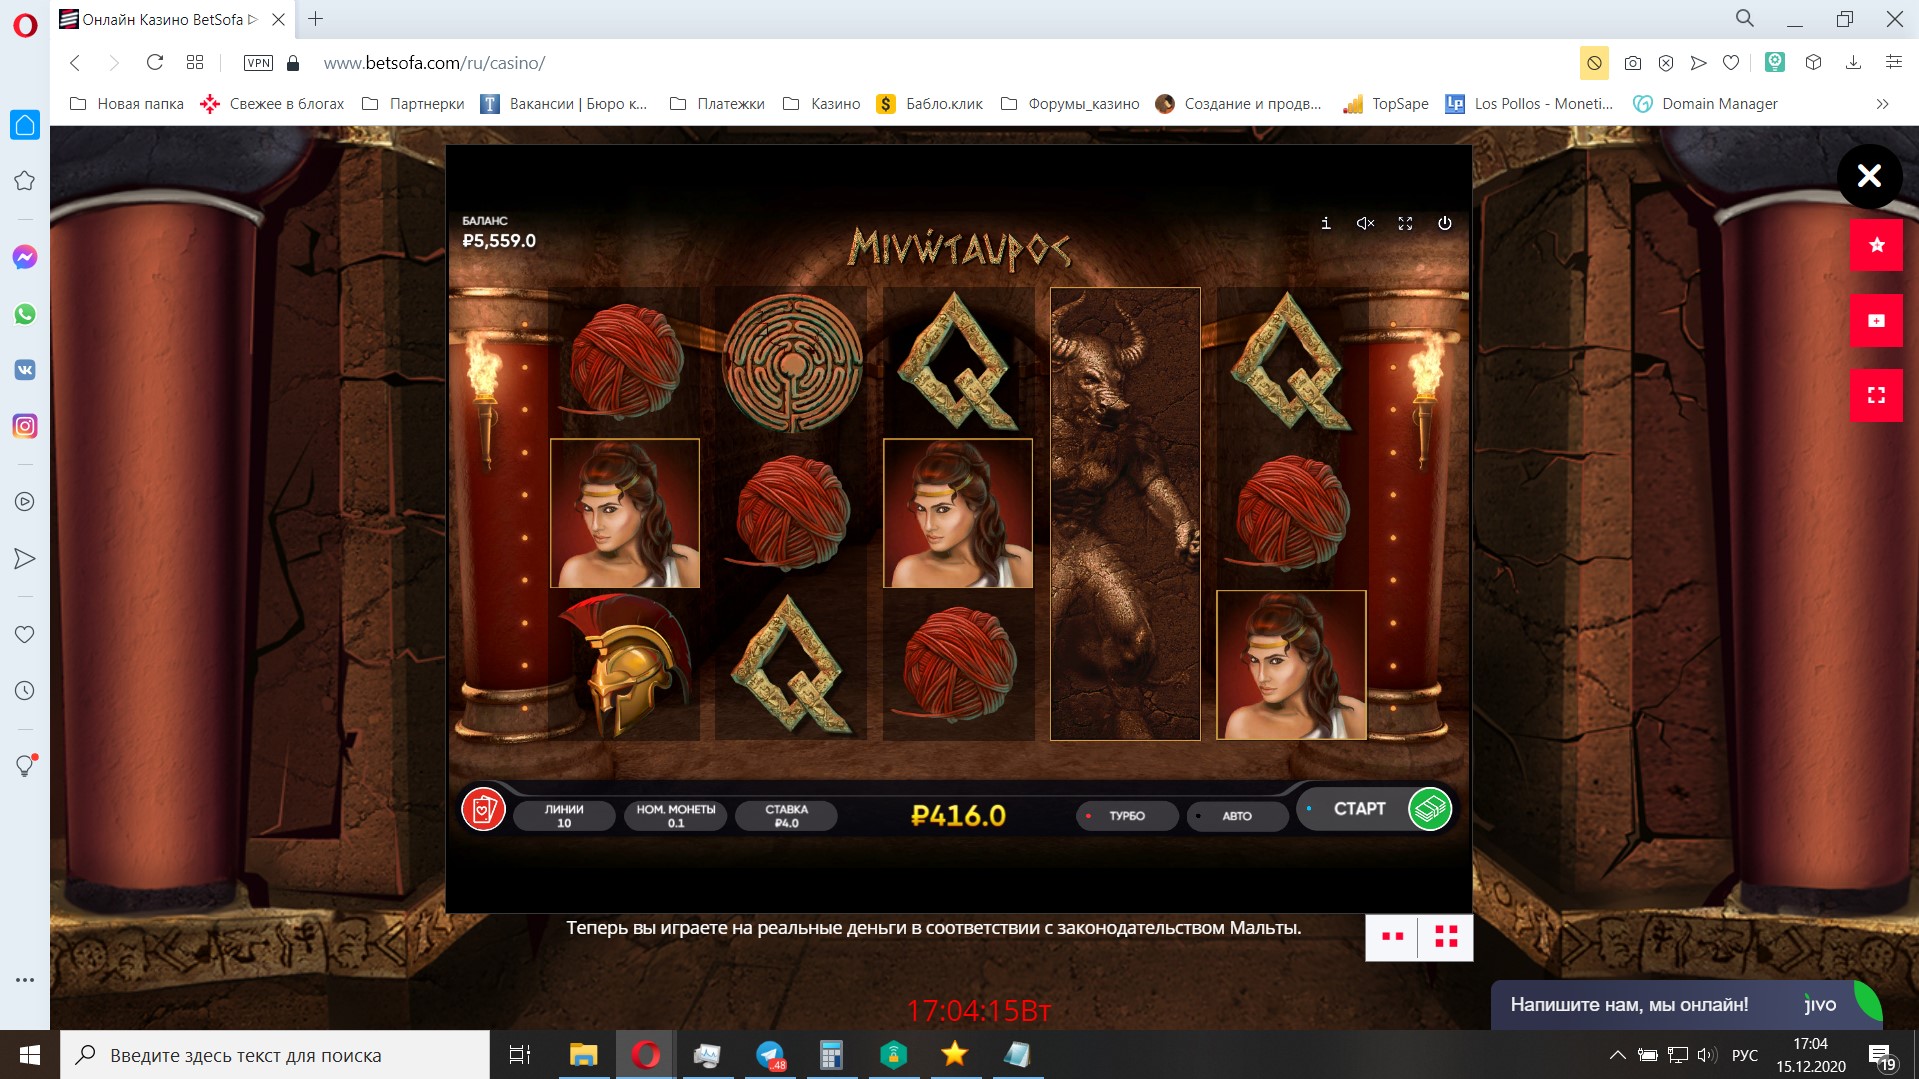
Task: Open Opera menu logo
Action: [x=25, y=25]
